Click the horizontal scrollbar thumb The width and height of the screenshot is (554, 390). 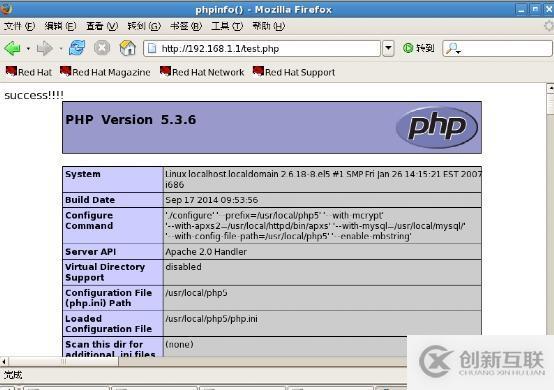64,361
